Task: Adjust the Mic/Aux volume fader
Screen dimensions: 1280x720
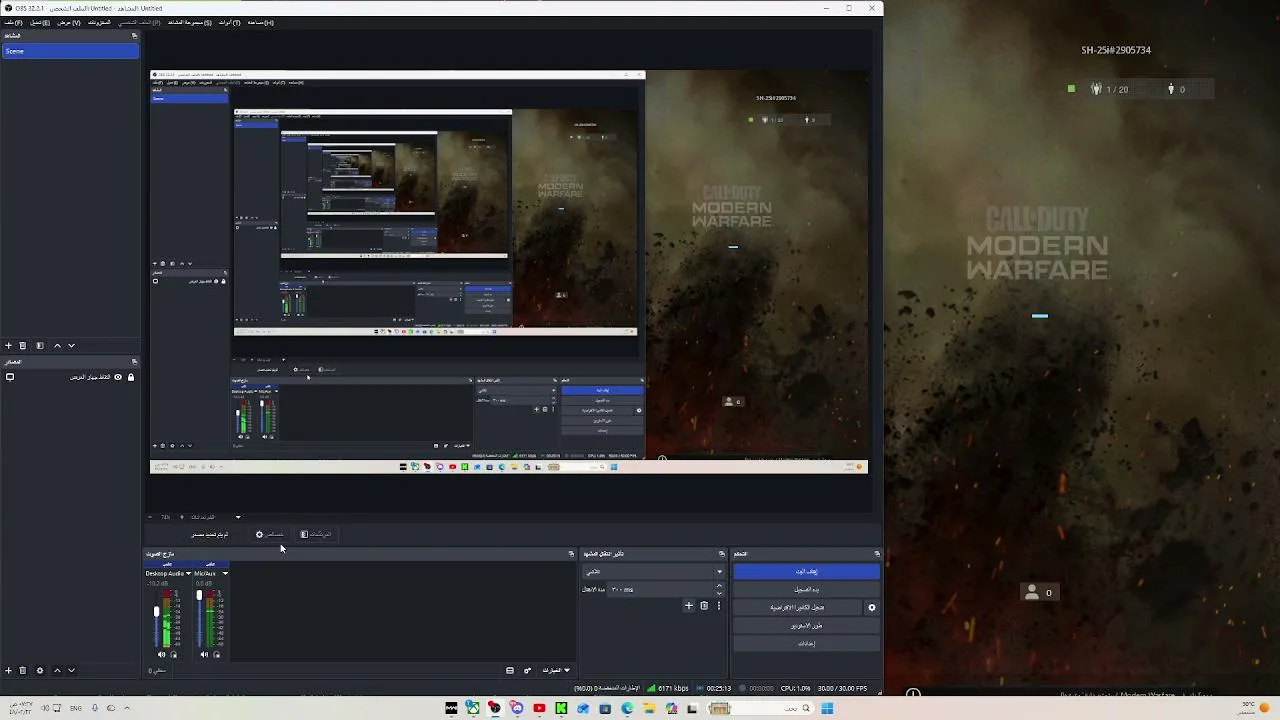Action: tap(199, 597)
